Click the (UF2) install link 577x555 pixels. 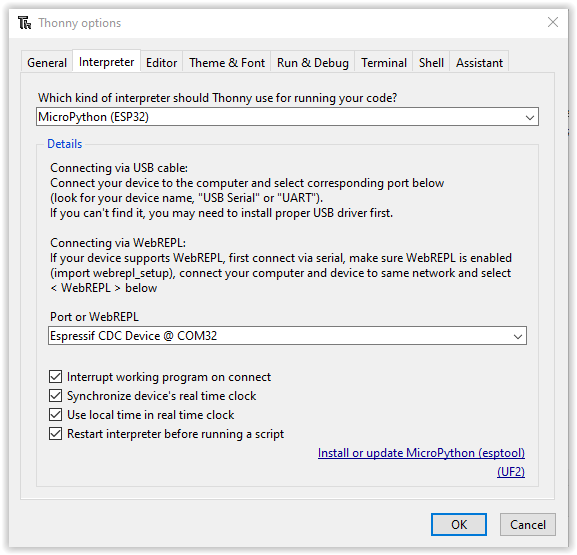tap(511, 471)
